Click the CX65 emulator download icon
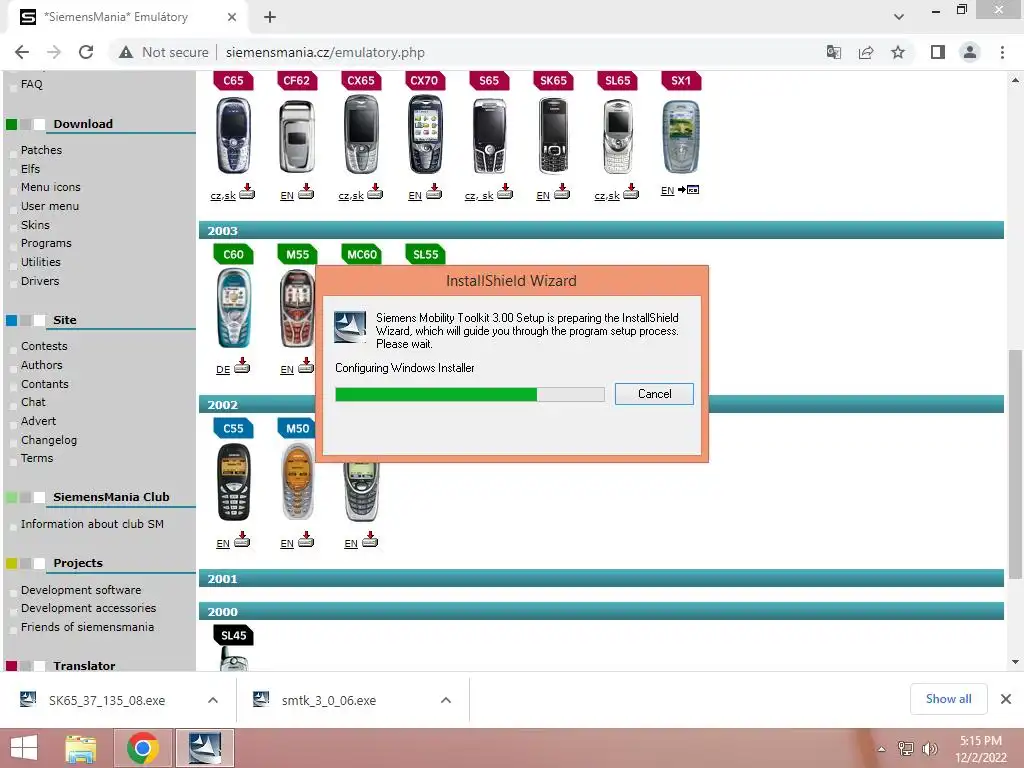This screenshot has height=768, width=1024. (x=375, y=191)
